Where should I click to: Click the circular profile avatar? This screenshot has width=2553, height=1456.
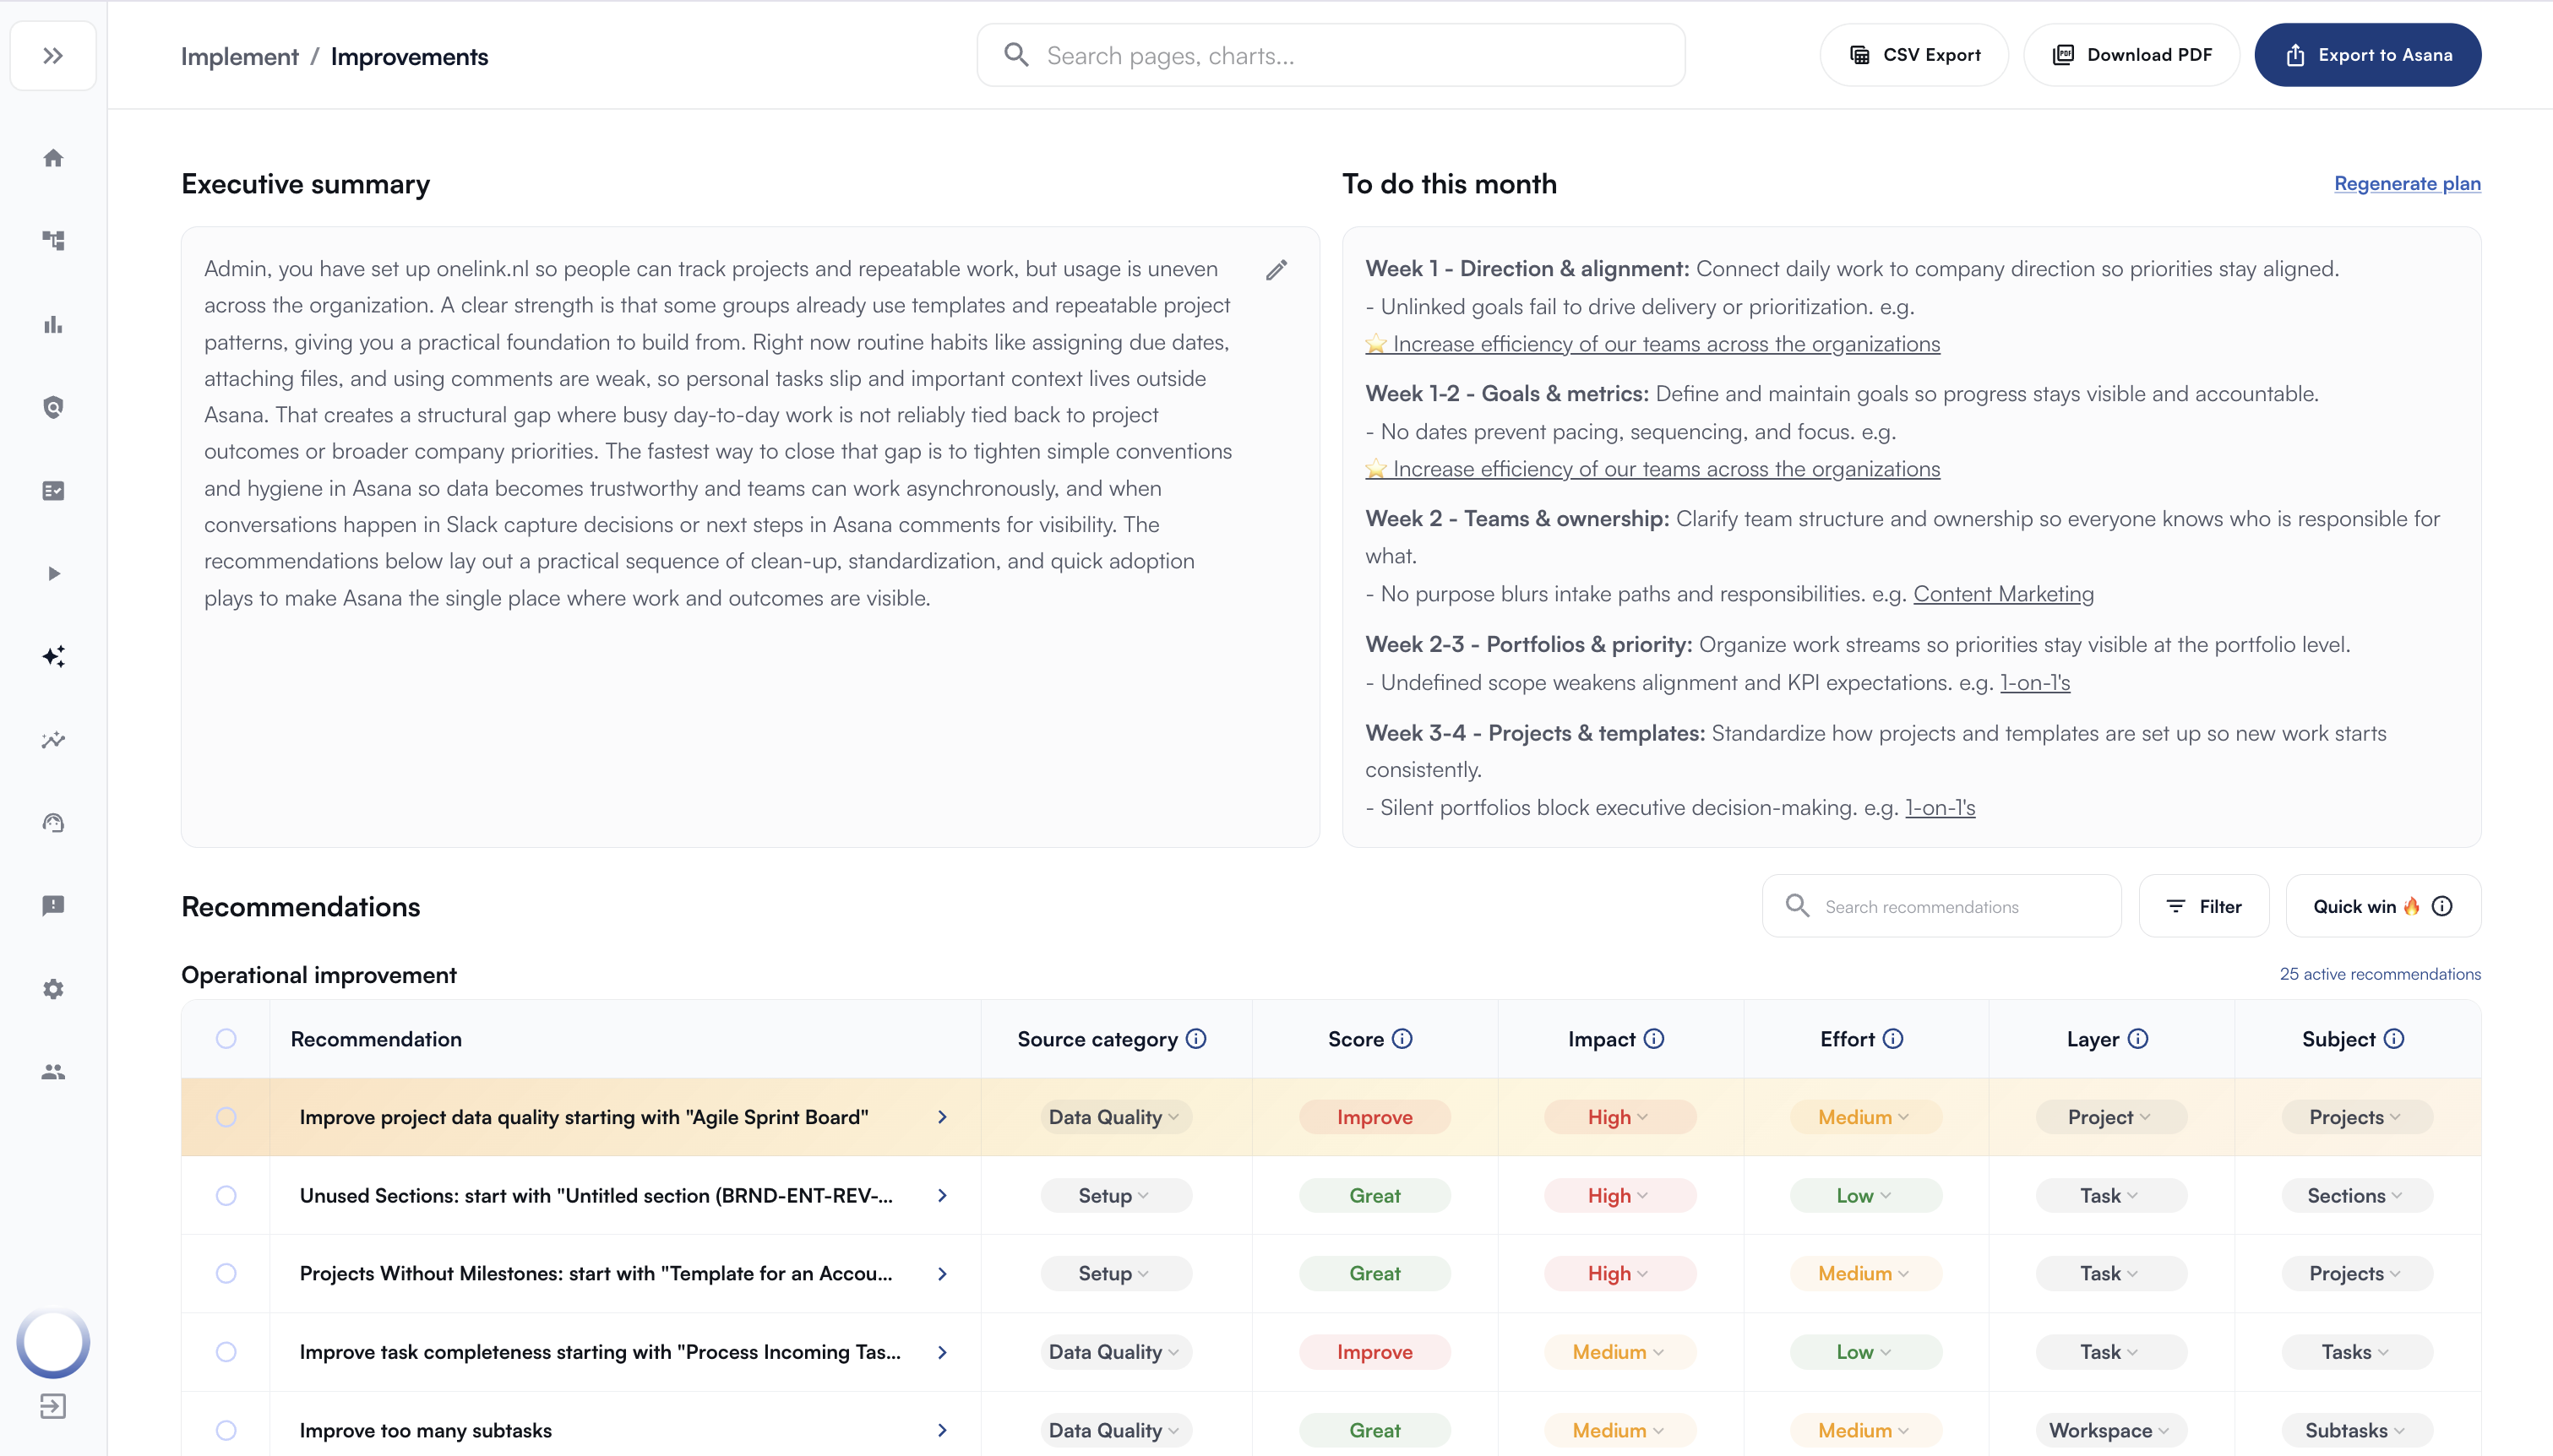click(x=53, y=1342)
